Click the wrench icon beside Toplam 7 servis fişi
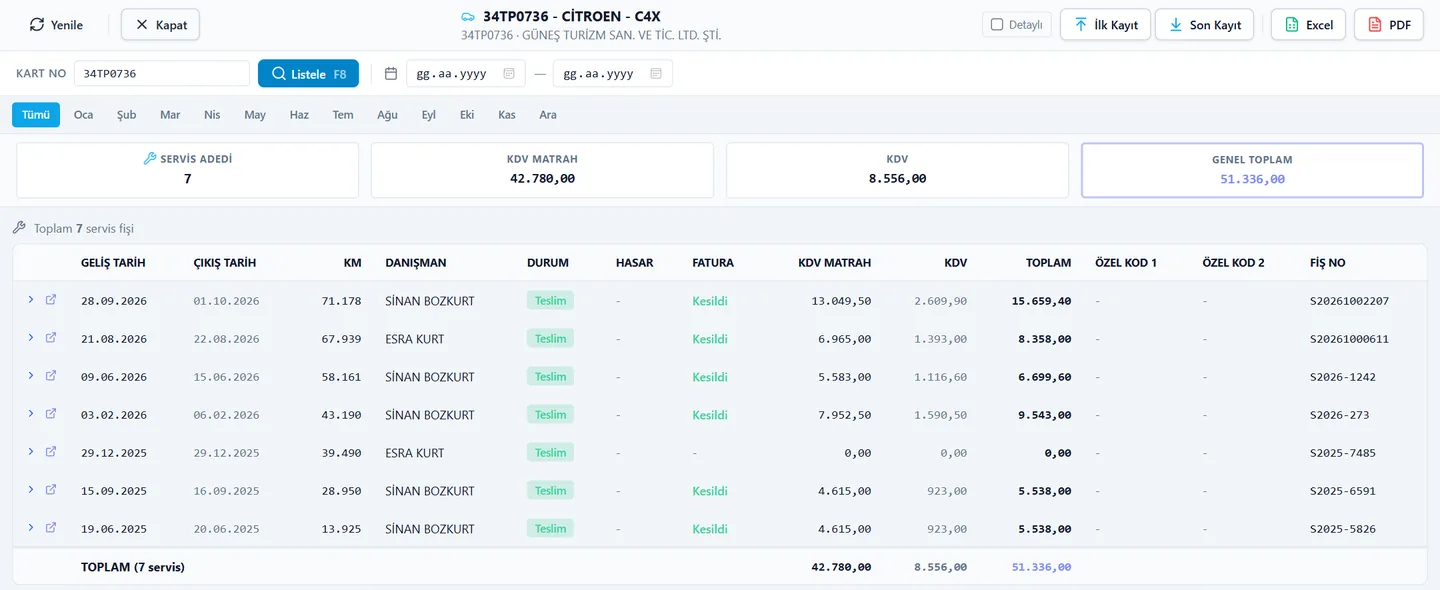The width and height of the screenshot is (1440, 590). [x=19, y=228]
